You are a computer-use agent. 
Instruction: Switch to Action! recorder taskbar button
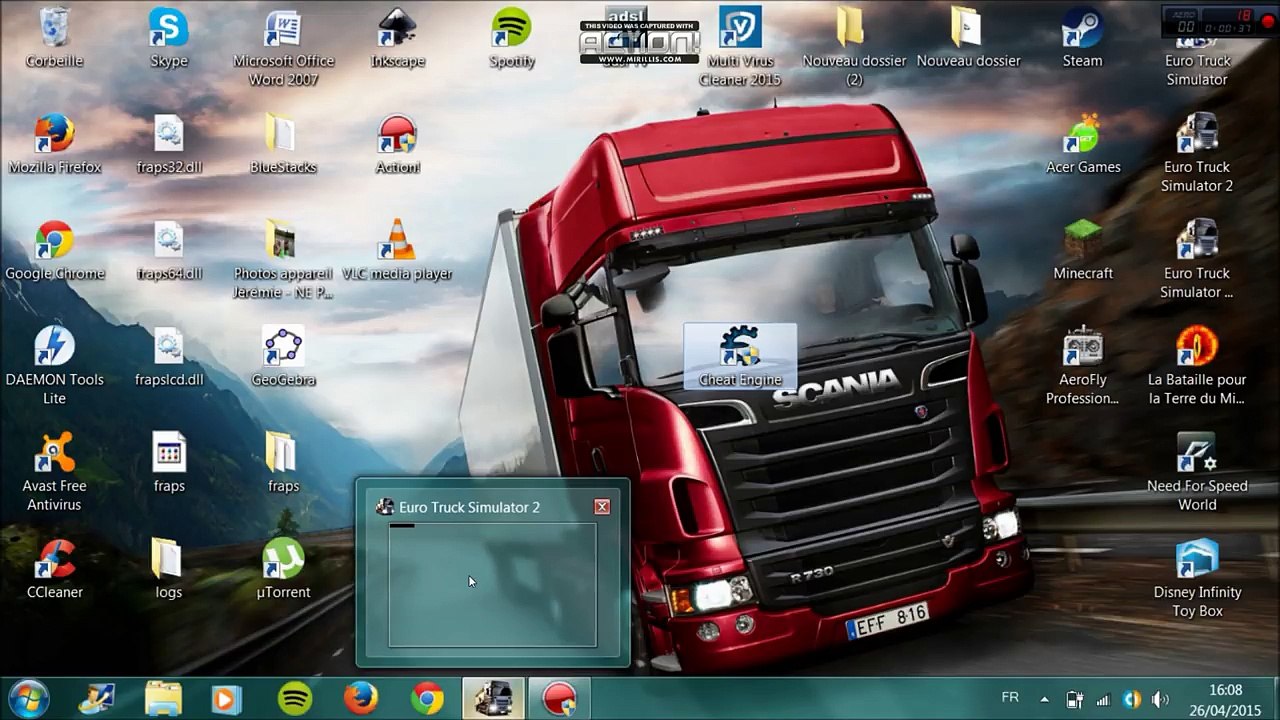tap(558, 698)
